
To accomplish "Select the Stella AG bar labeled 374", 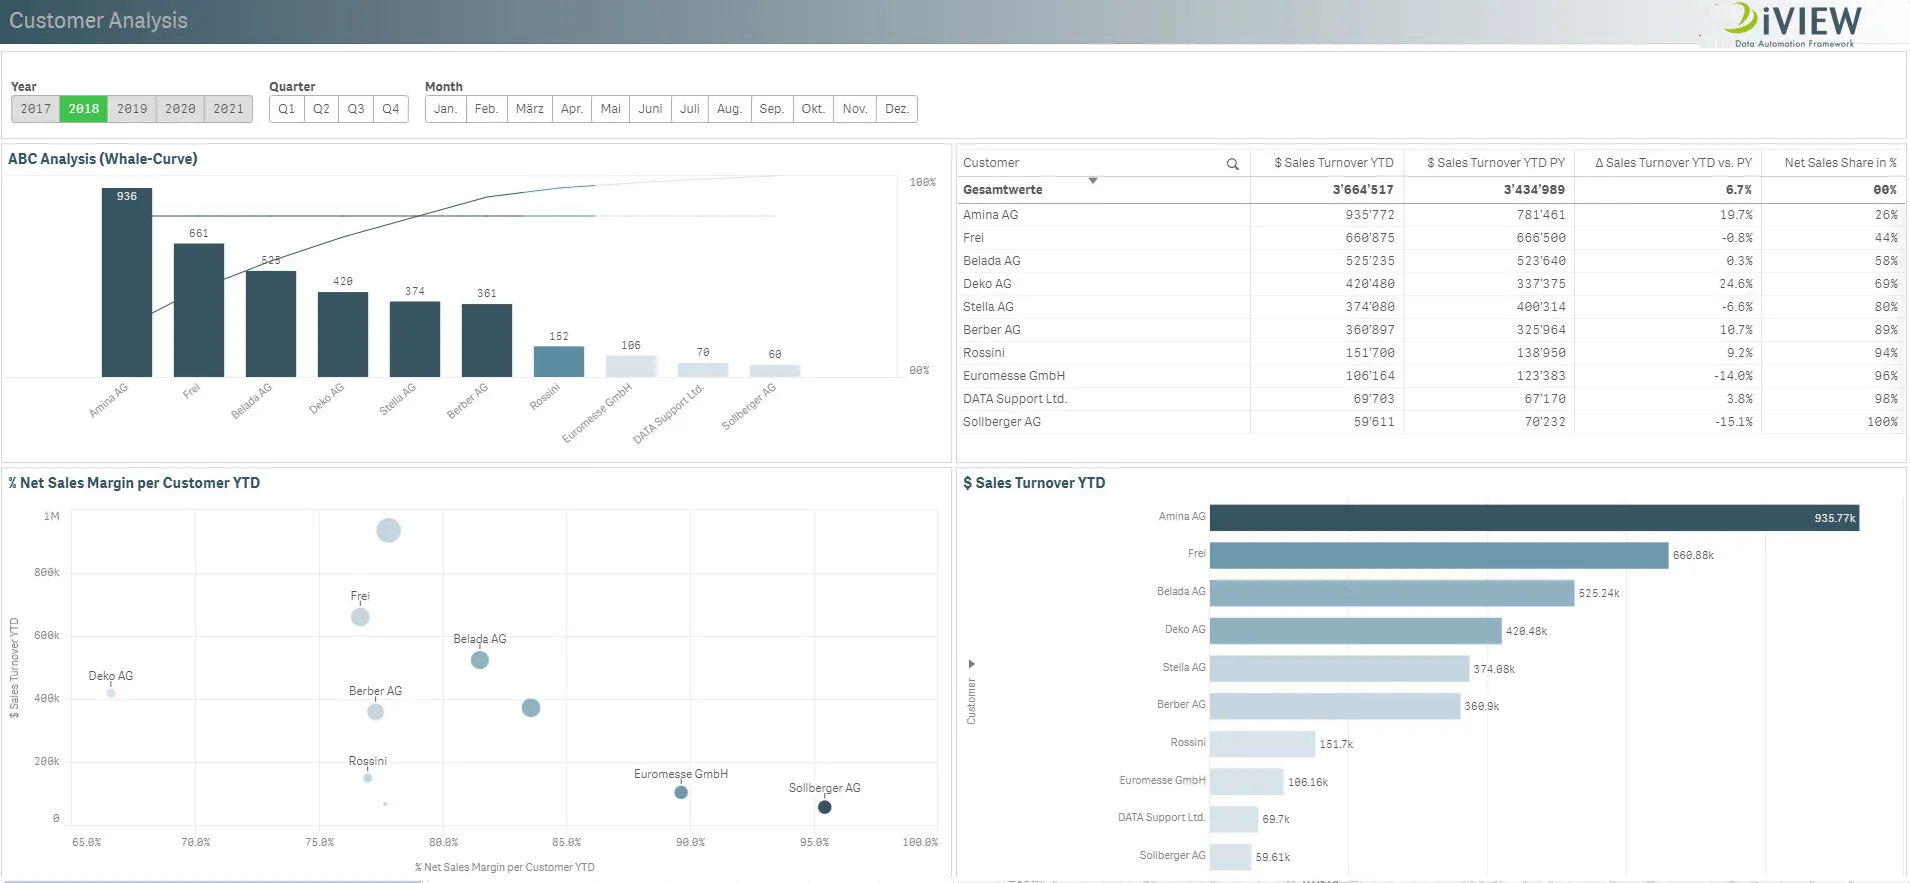I will pos(415,339).
